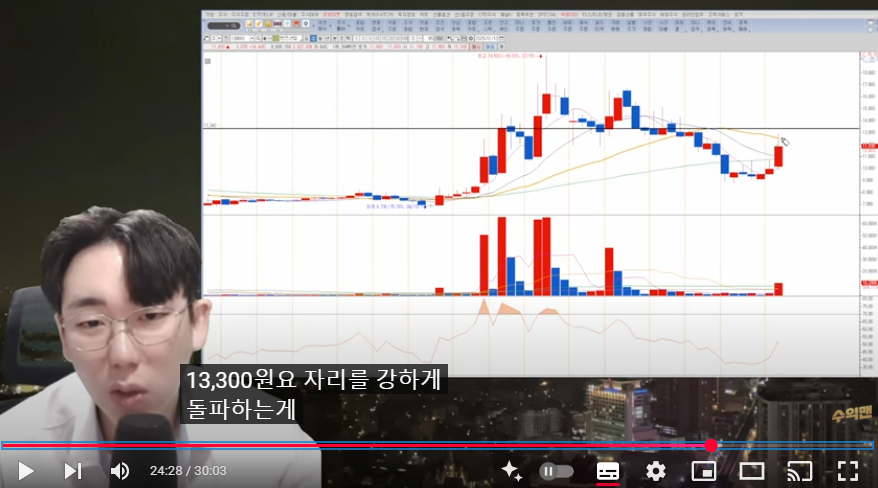Open the calendar for date 2025/01/13
This screenshot has height=488, width=878.
pos(502,38)
